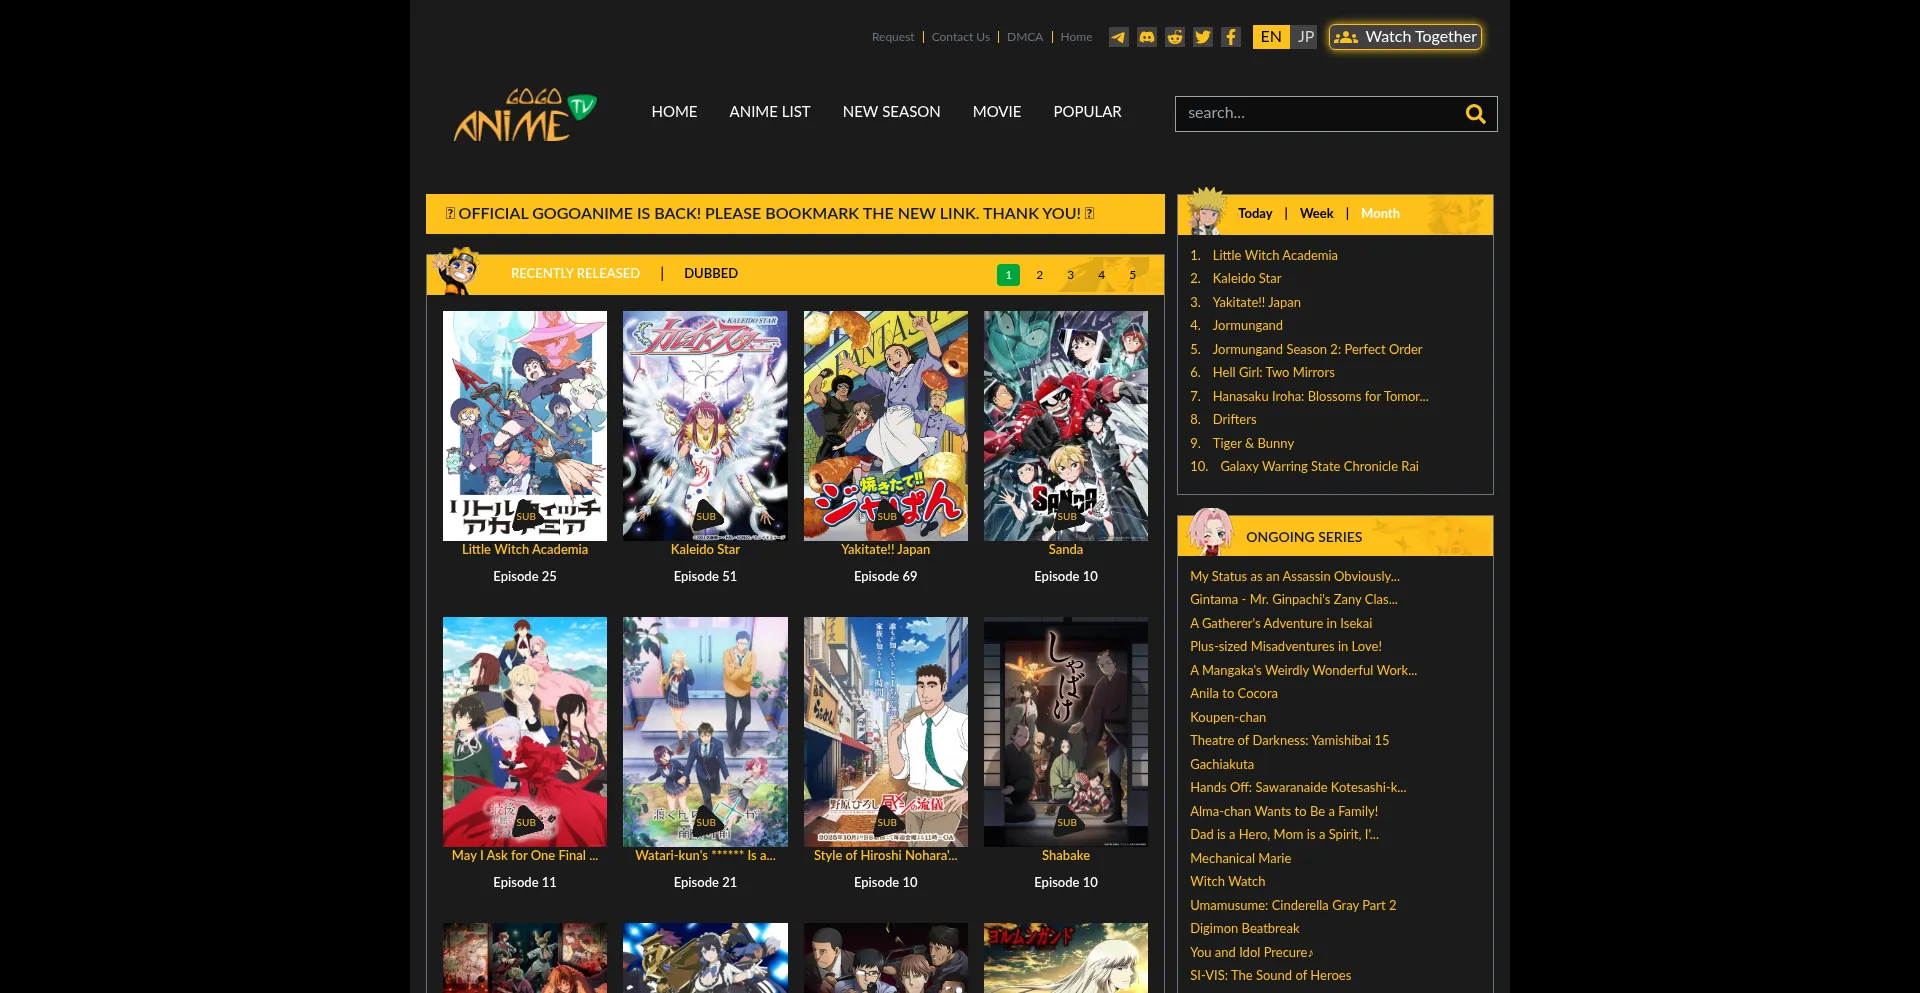Open Hell Girl: Two Mirrors ranking entry

[x=1273, y=373]
